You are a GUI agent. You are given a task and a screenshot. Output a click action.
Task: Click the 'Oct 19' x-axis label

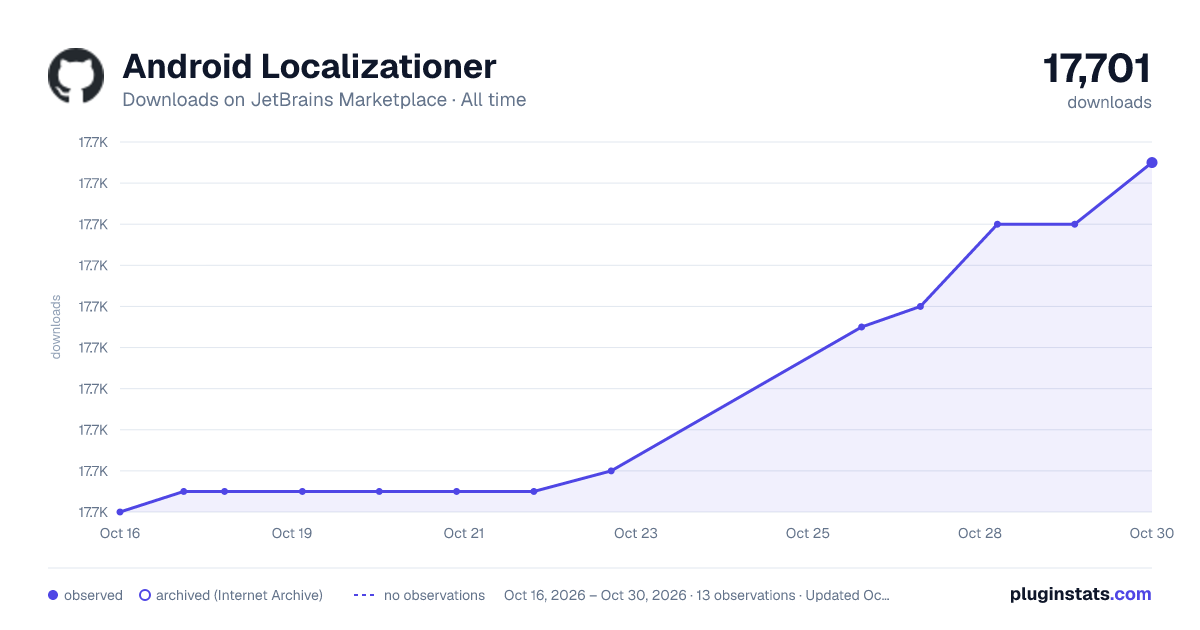[x=292, y=533]
